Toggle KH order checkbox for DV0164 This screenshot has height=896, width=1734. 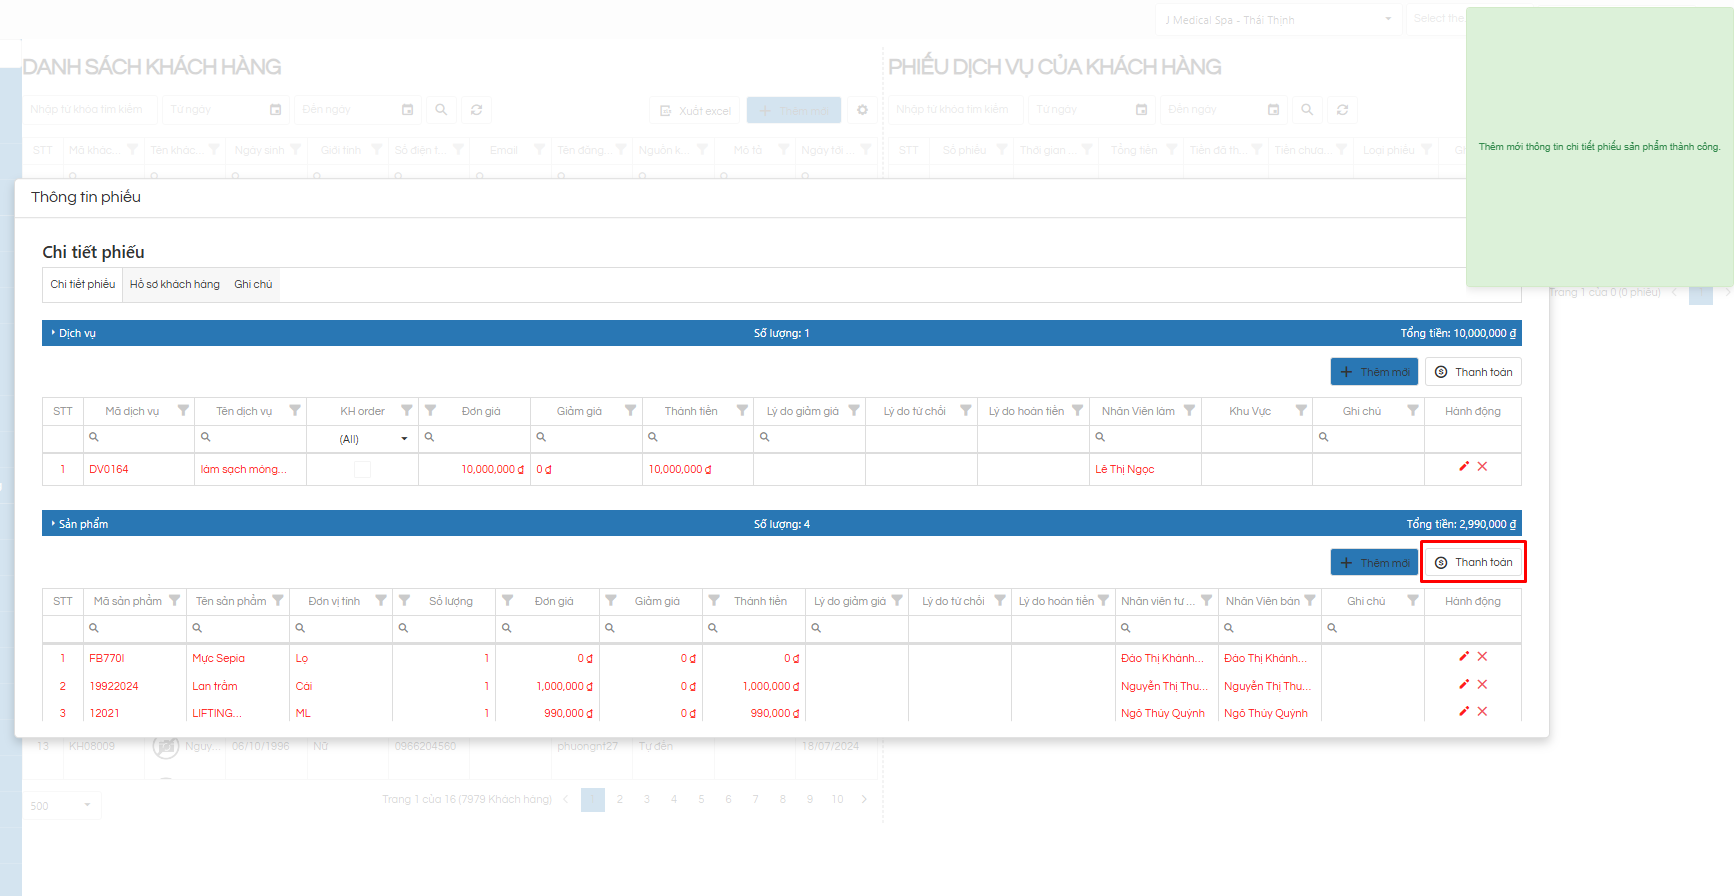tap(362, 469)
